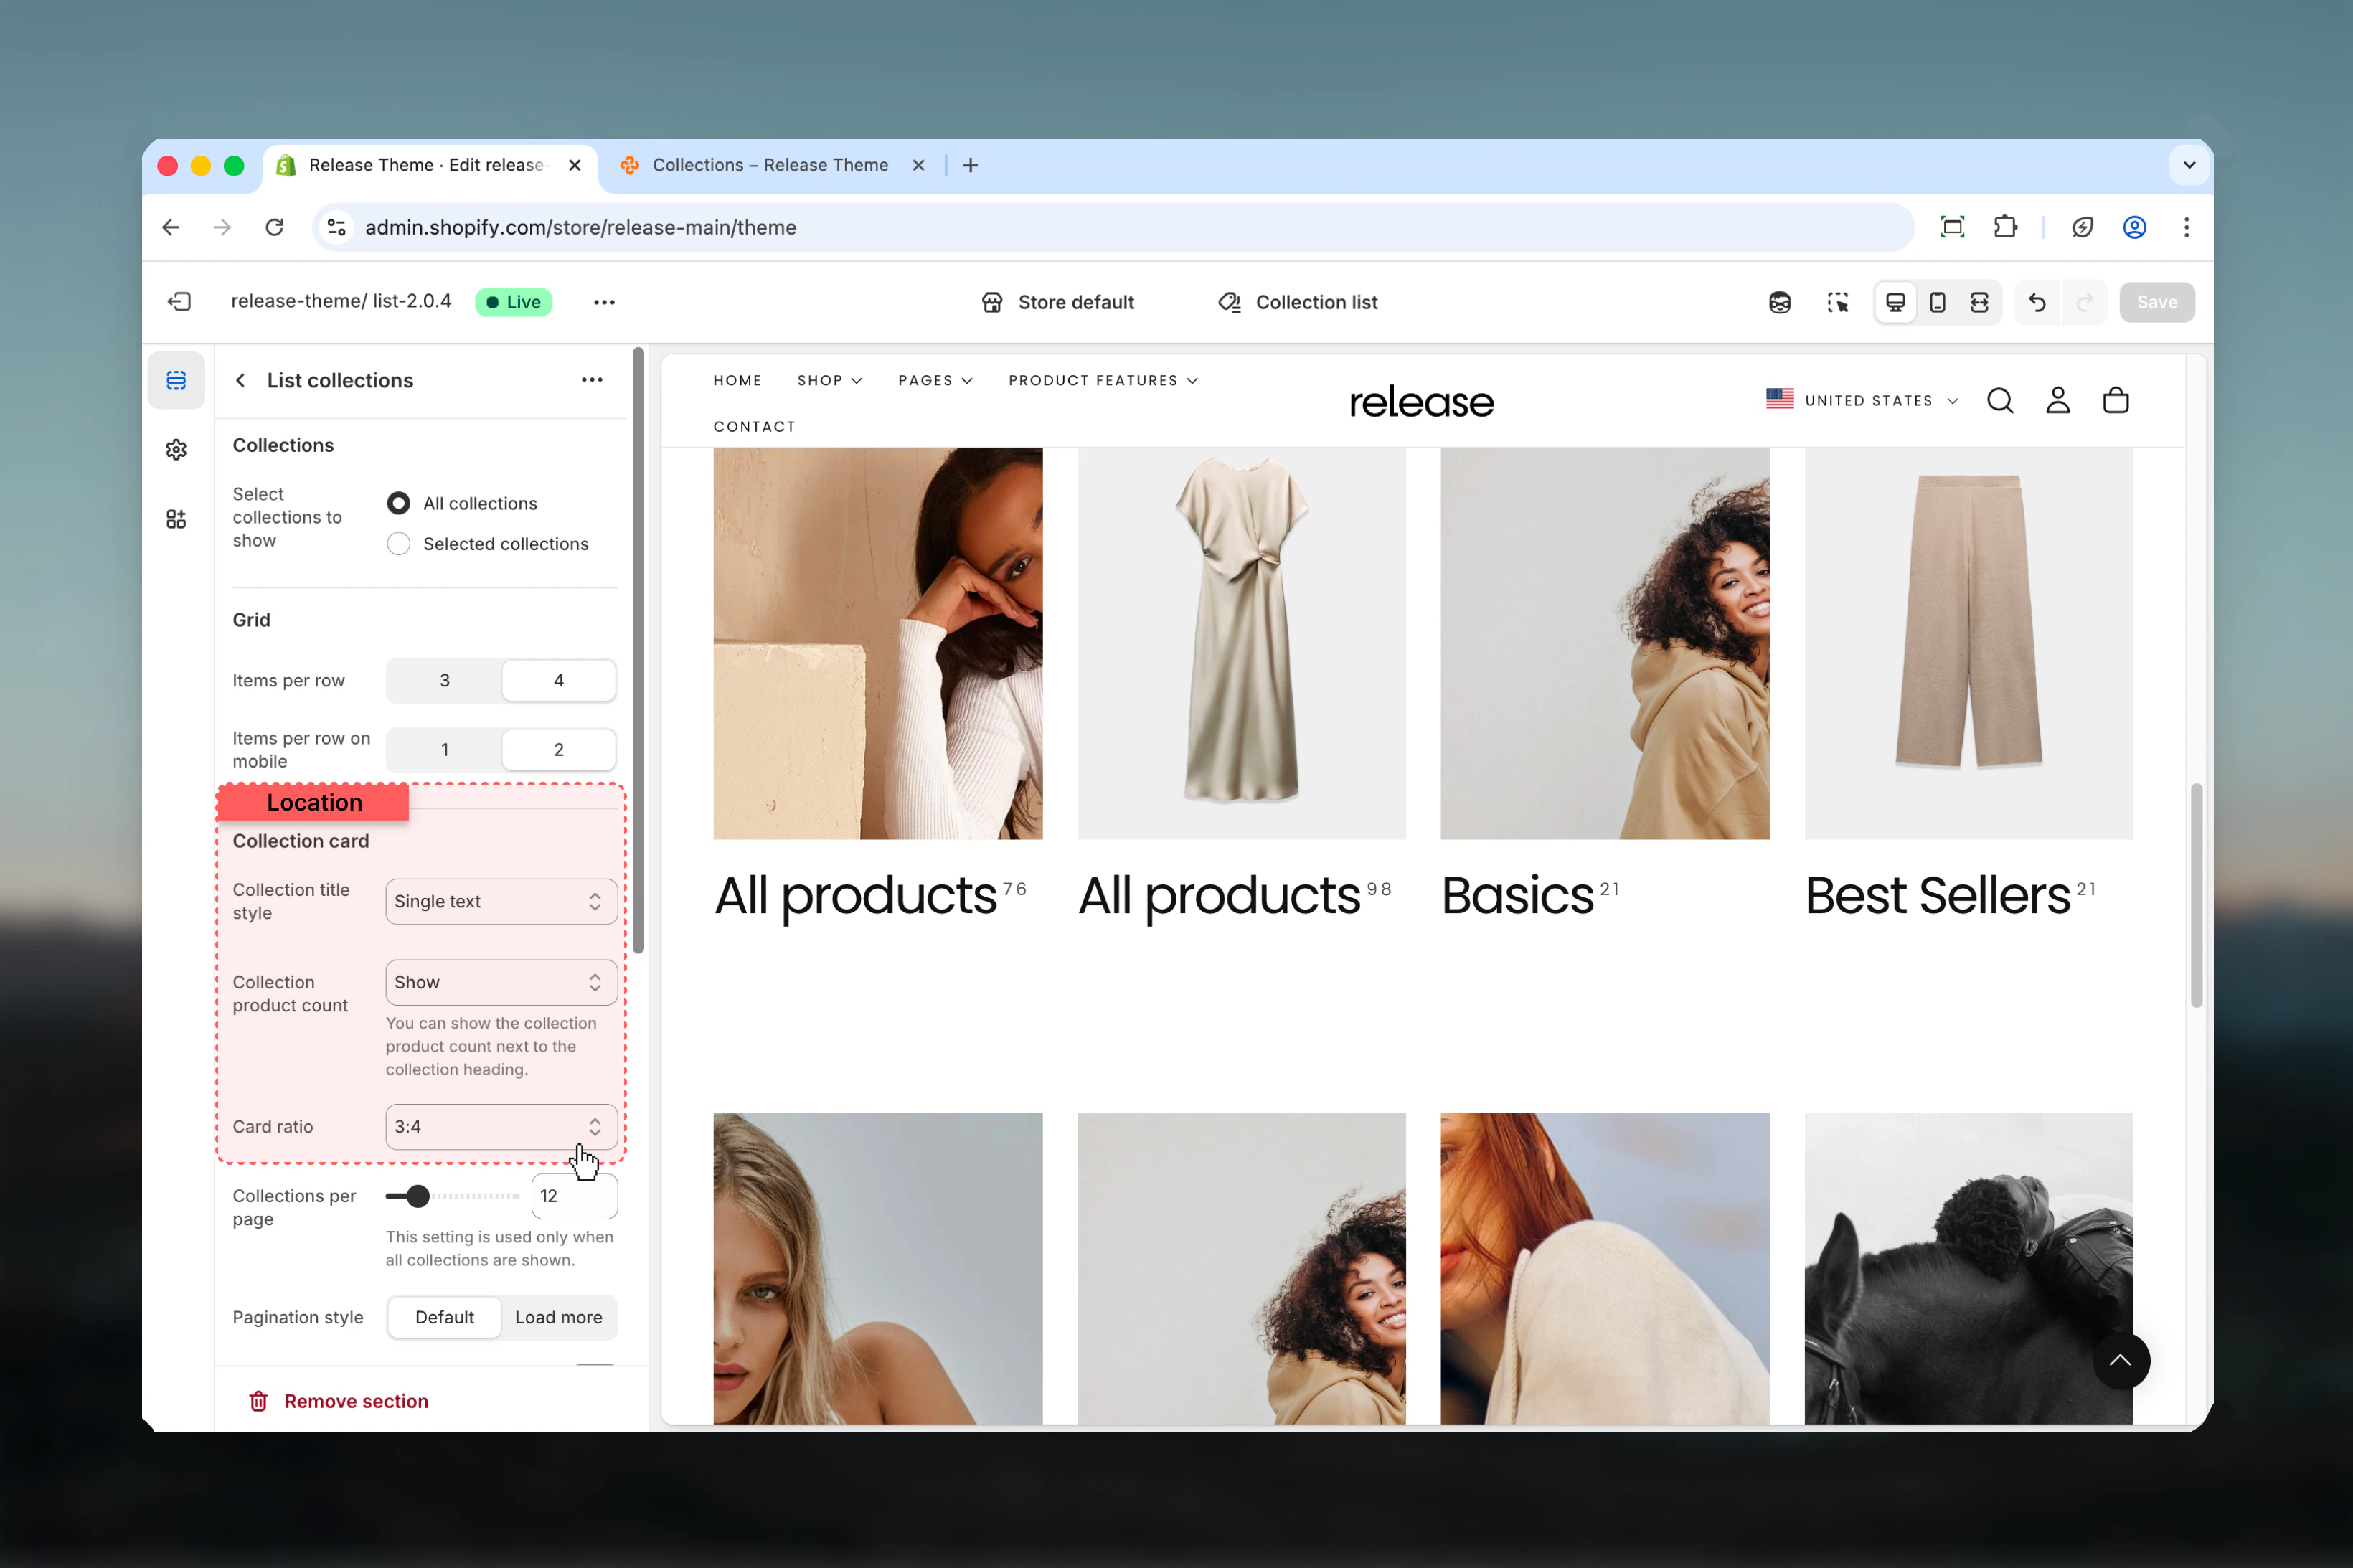Open the Best Sellers collection title link

[1937, 895]
